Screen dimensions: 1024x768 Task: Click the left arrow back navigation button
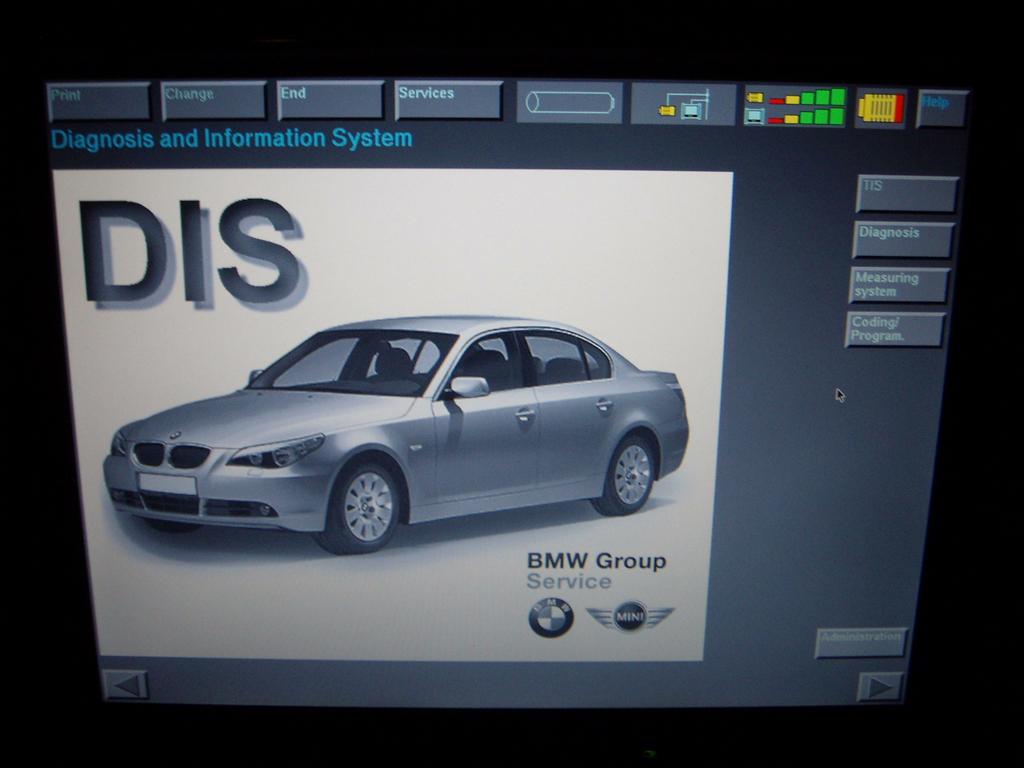[126, 686]
